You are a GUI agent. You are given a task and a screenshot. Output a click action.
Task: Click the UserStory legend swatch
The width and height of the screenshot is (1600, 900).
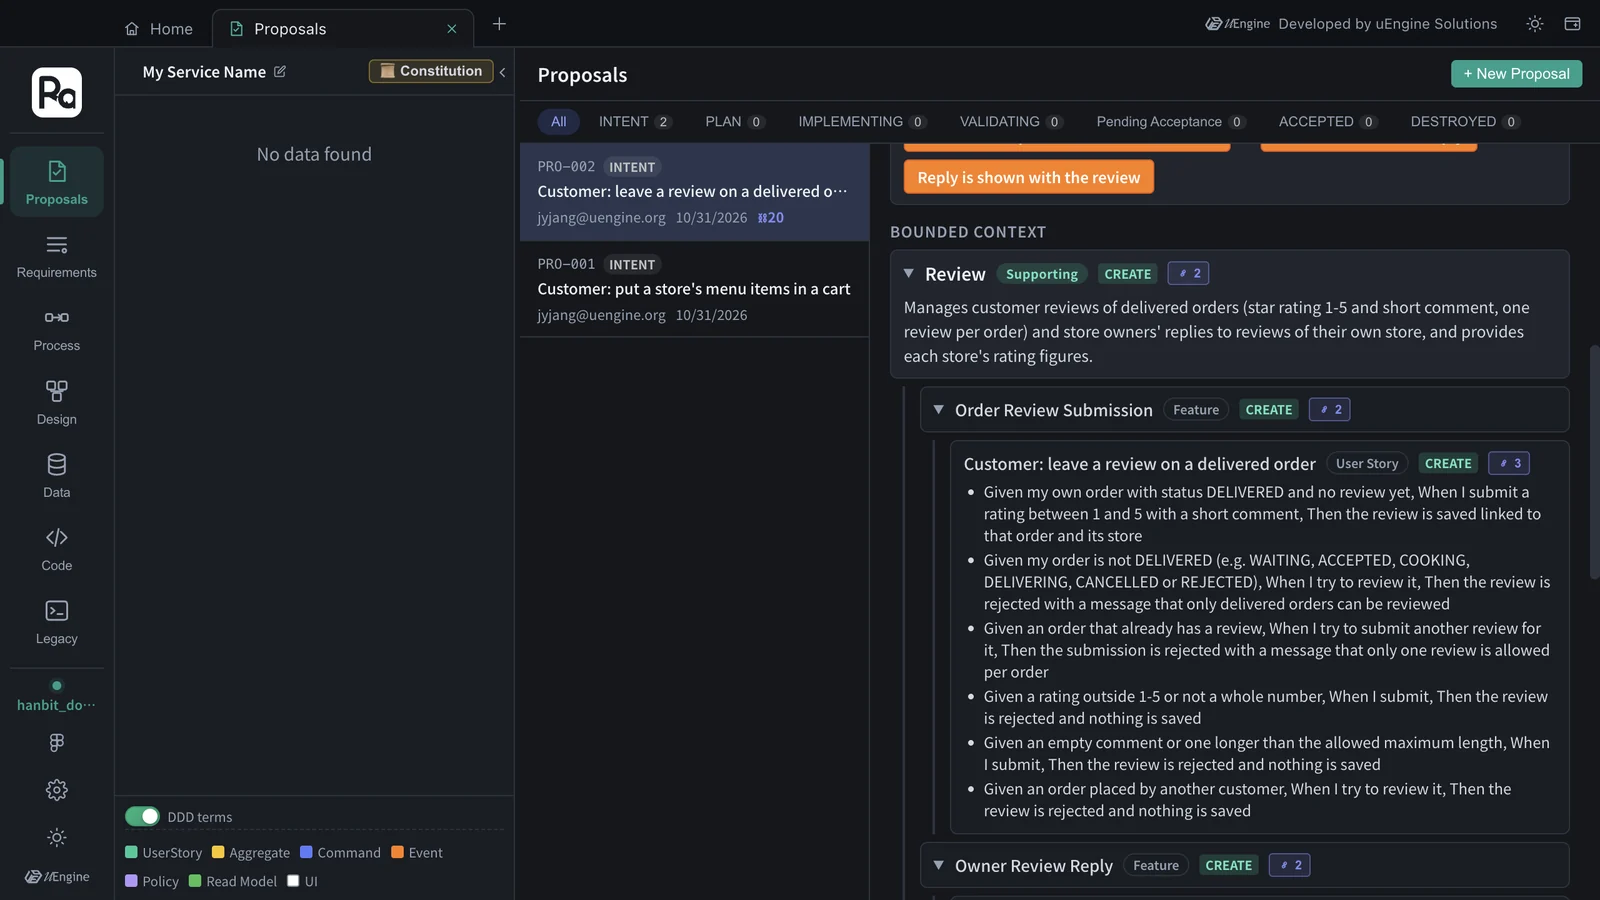point(131,852)
